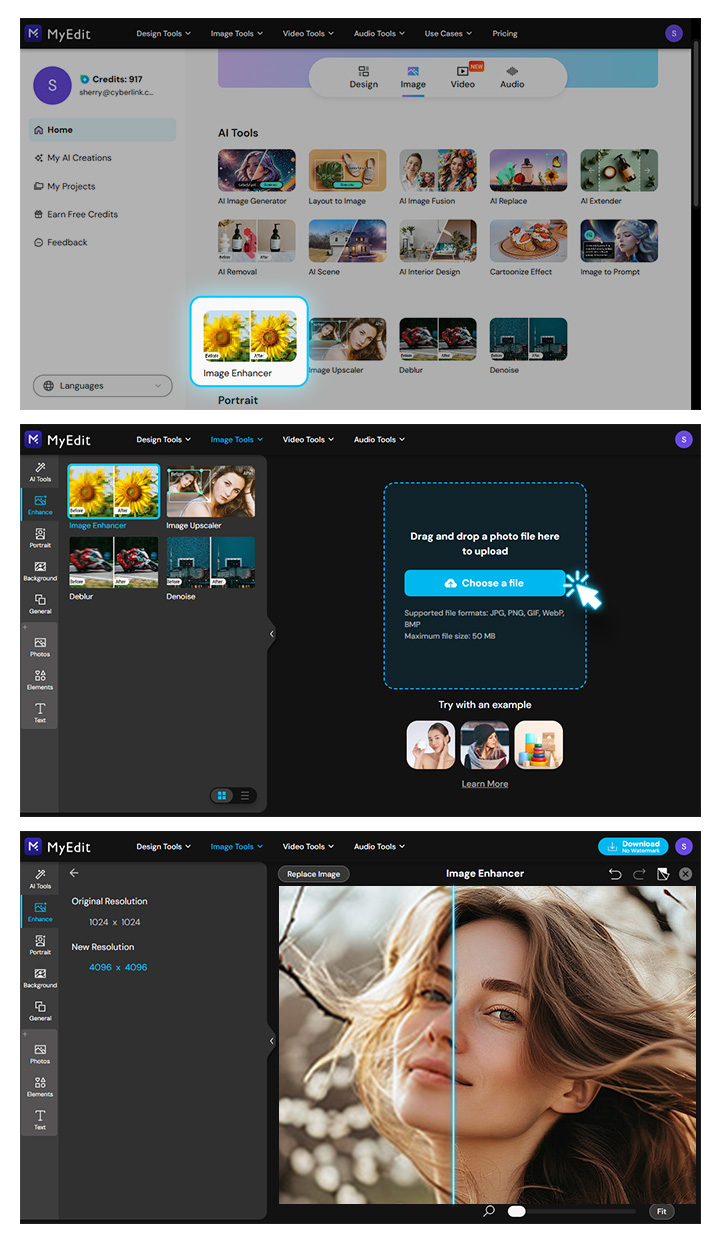
Task: Expand the Use Cases menu
Action: pyautogui.click(x=448, y=33)
